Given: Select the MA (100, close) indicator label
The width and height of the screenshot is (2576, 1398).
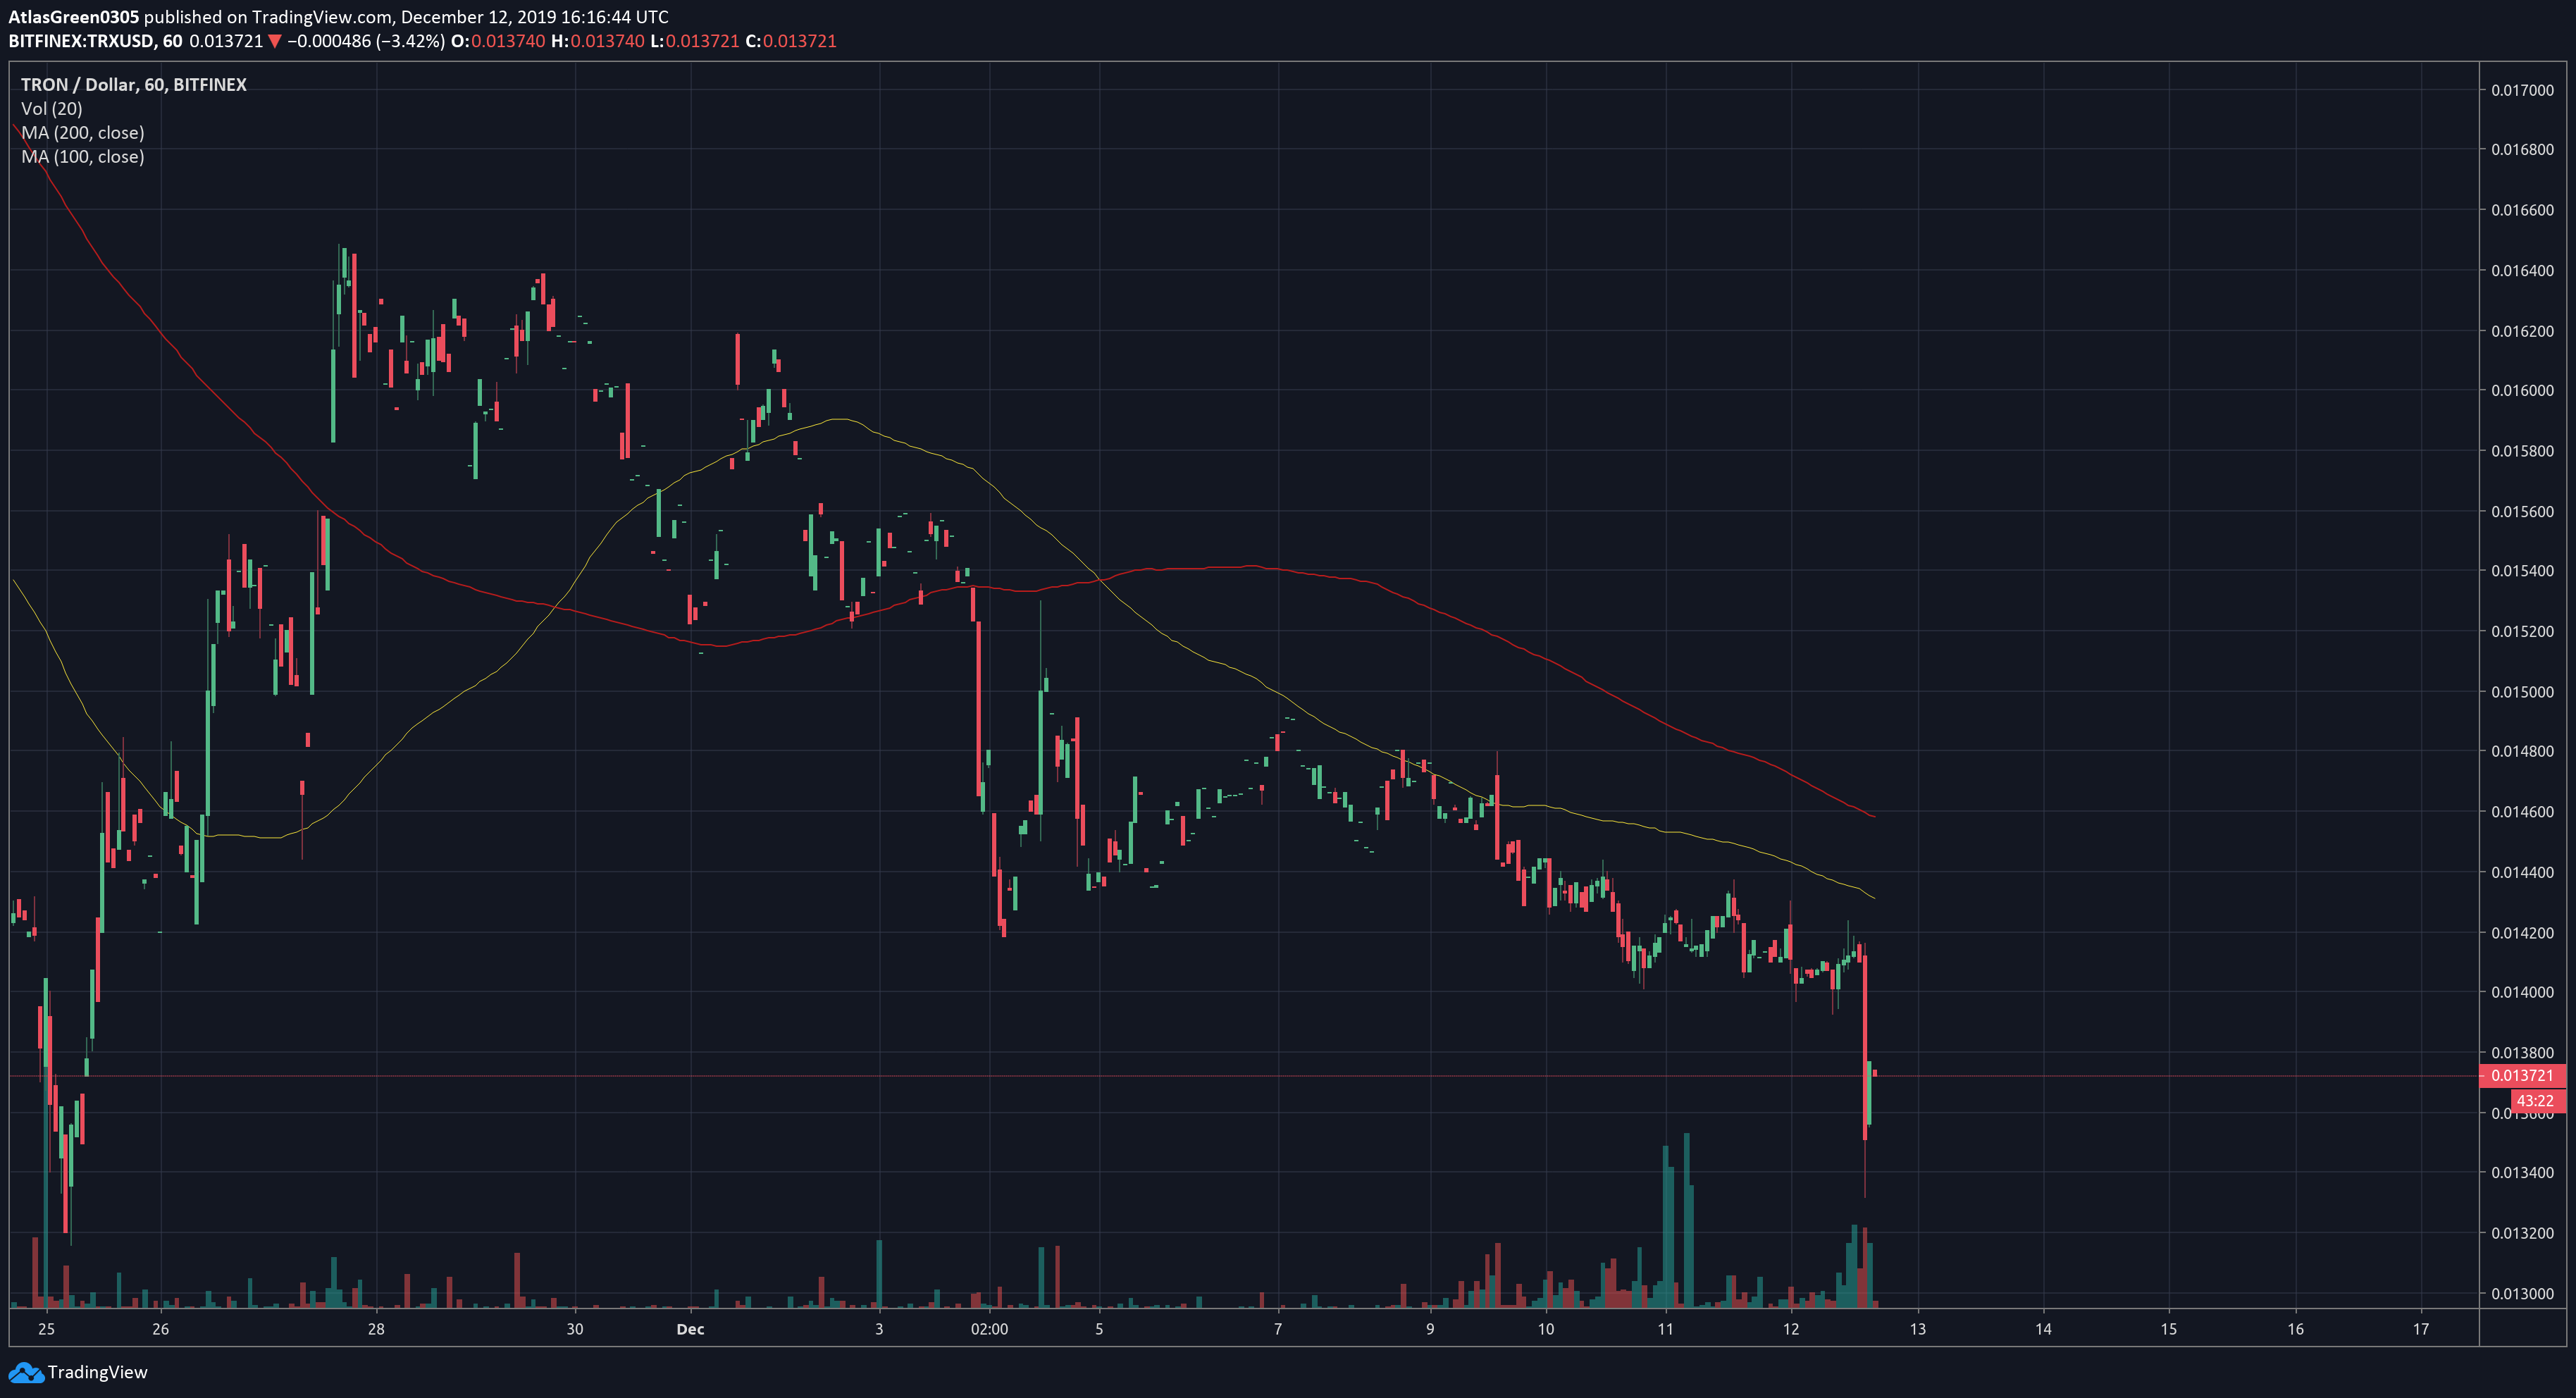Looking at the screenshot, I should (82, 156).
